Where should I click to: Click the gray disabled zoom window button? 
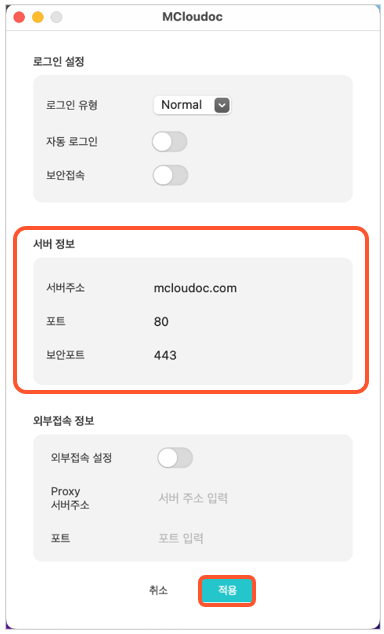[x=56, y=17]
